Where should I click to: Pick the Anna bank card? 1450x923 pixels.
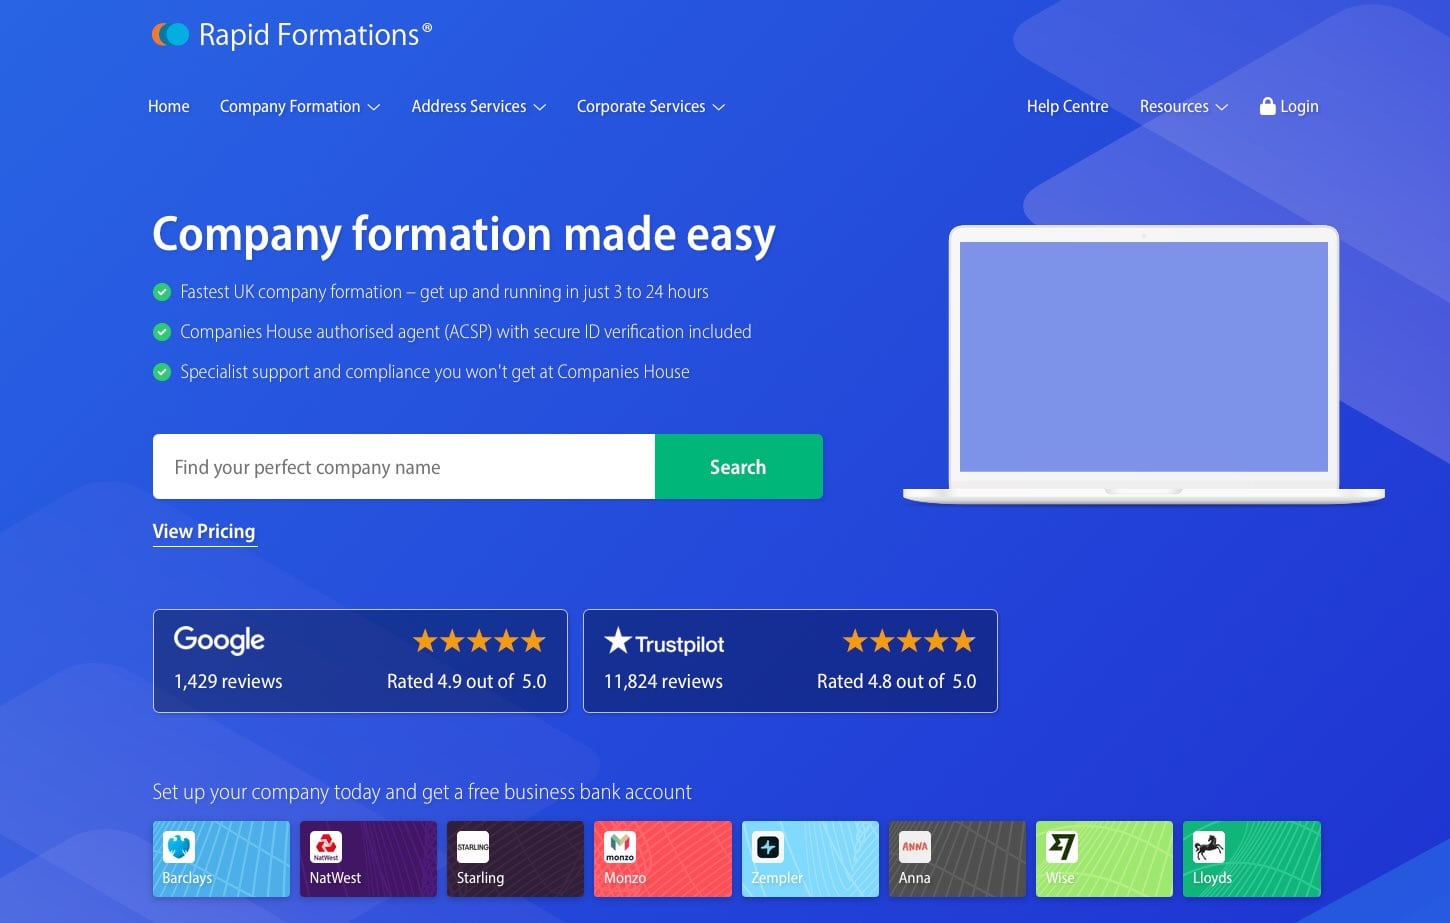957,859
